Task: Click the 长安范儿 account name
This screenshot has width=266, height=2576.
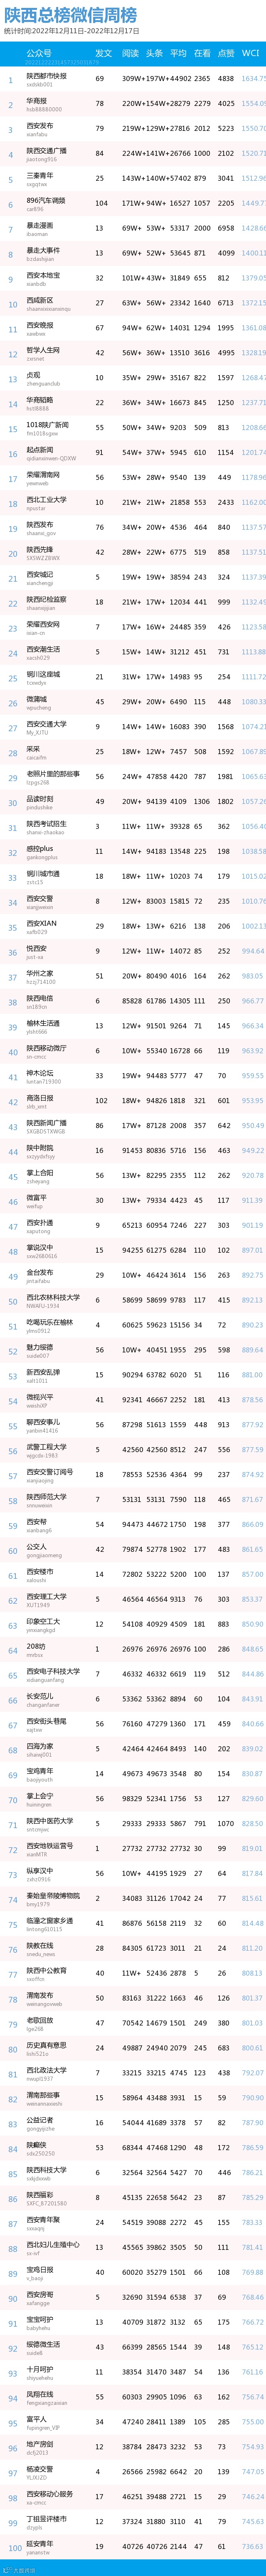Action: click(40, 1697)
